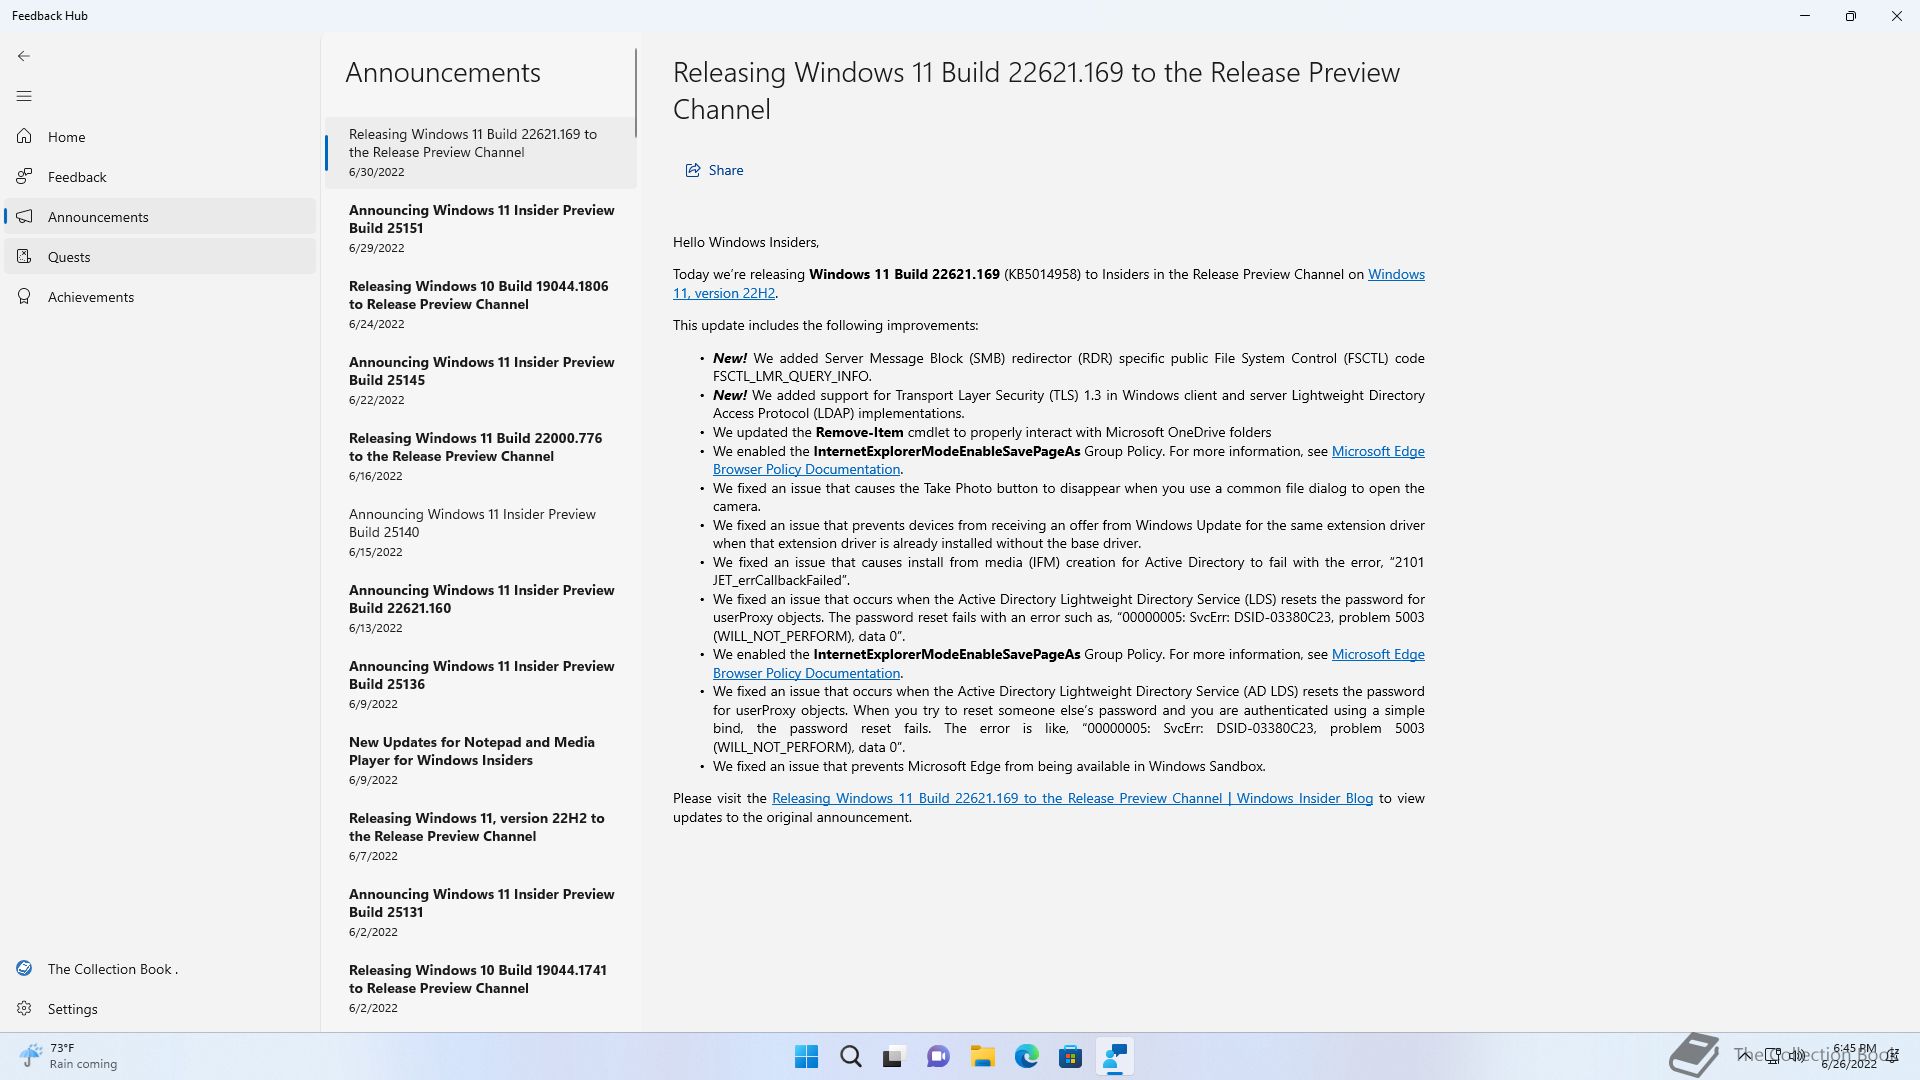
Task: Open Windows 10 Build 19044.1741 announcement
Action: [481, 988]
